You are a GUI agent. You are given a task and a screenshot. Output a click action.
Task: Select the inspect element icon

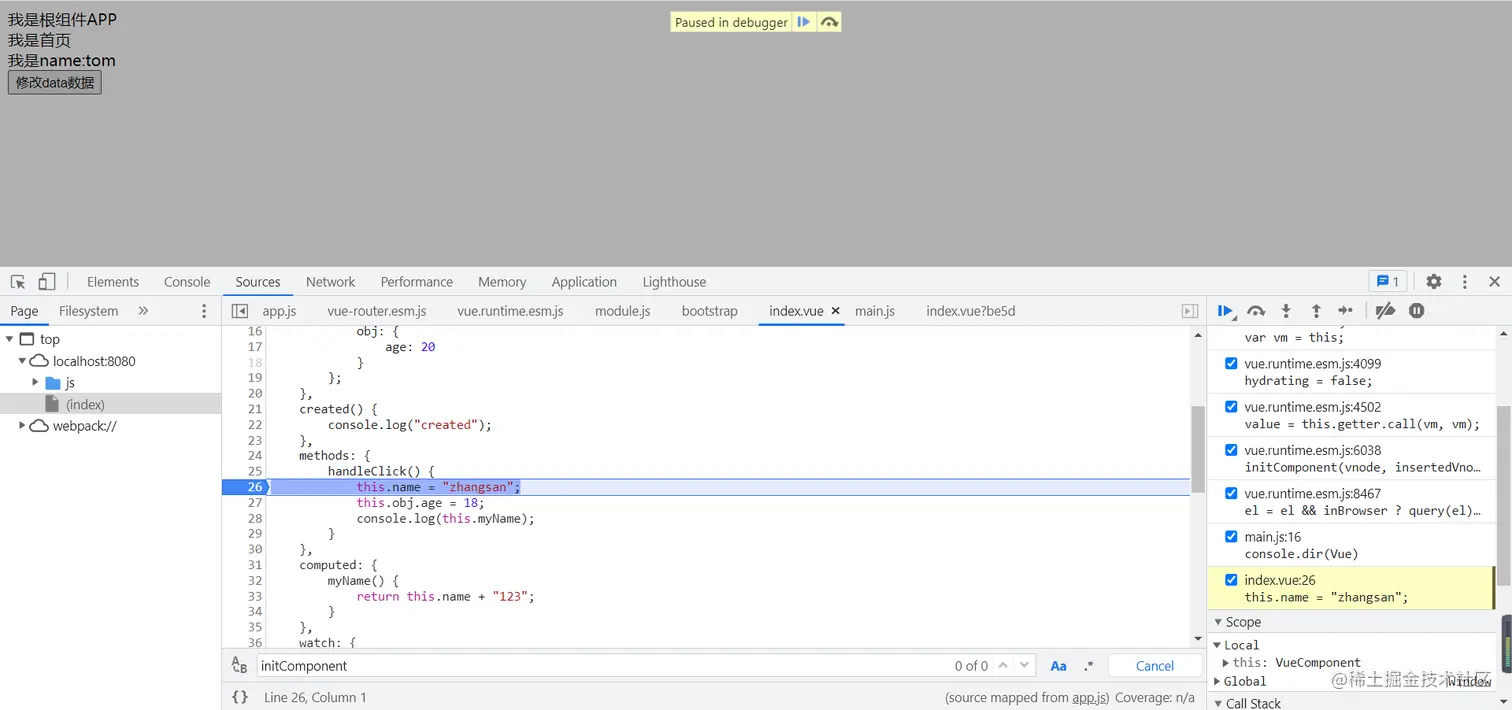tap(18, 282)
